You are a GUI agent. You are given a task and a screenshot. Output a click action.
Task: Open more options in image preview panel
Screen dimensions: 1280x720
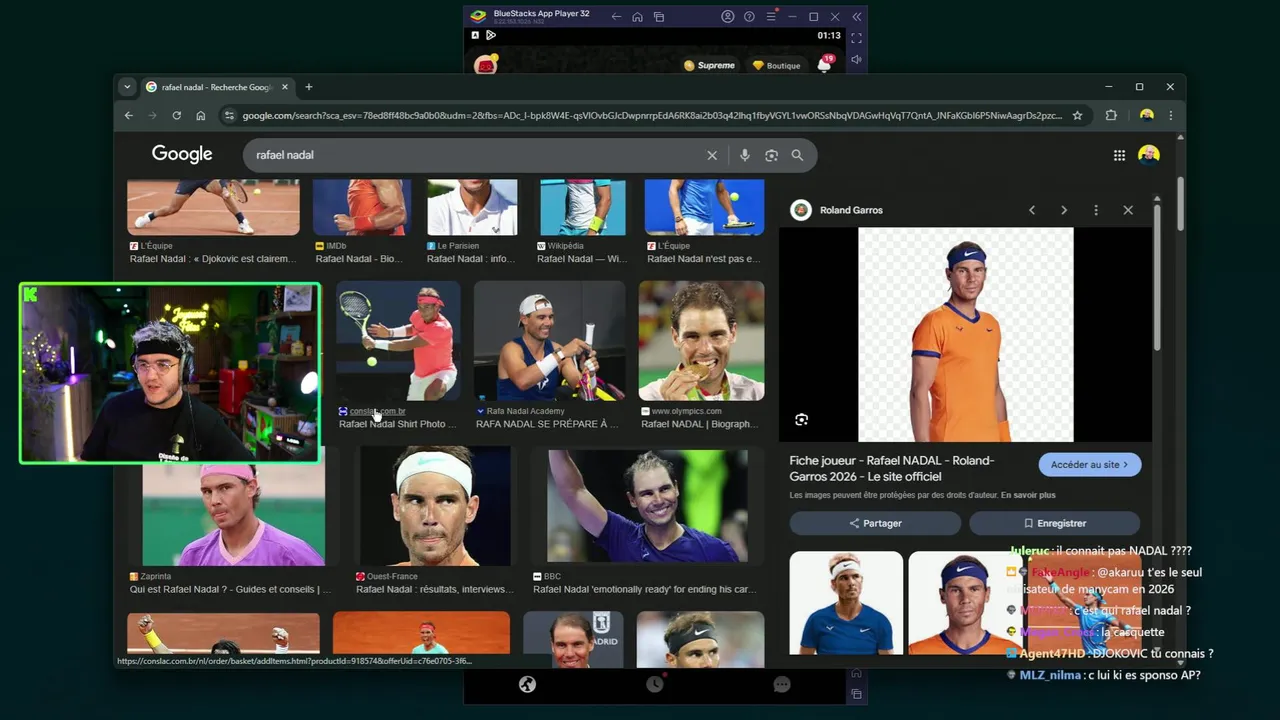pyautogui.click(x=1096, y=210)
